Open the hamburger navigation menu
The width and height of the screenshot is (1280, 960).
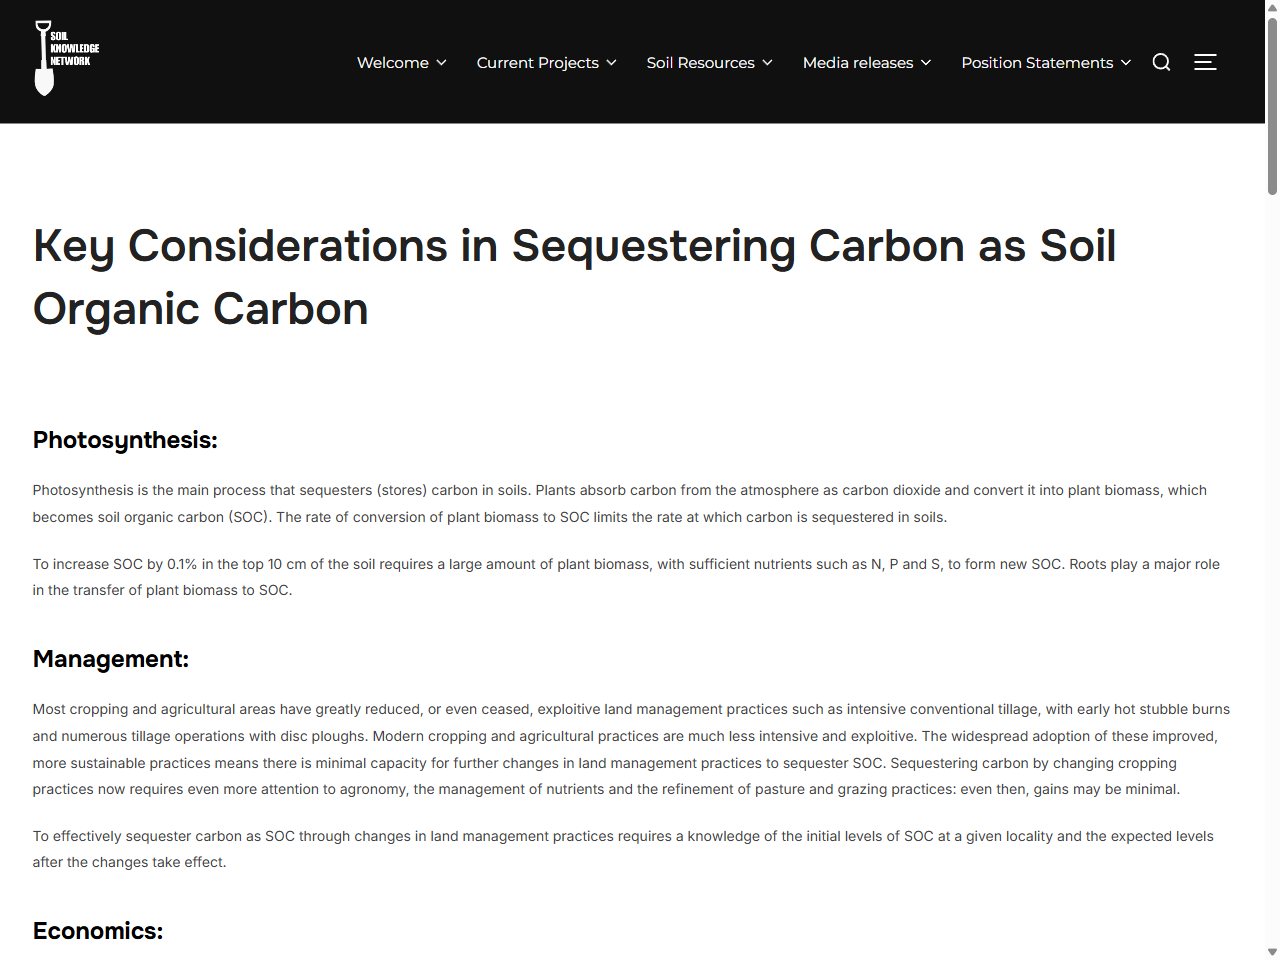[1205, 62]
